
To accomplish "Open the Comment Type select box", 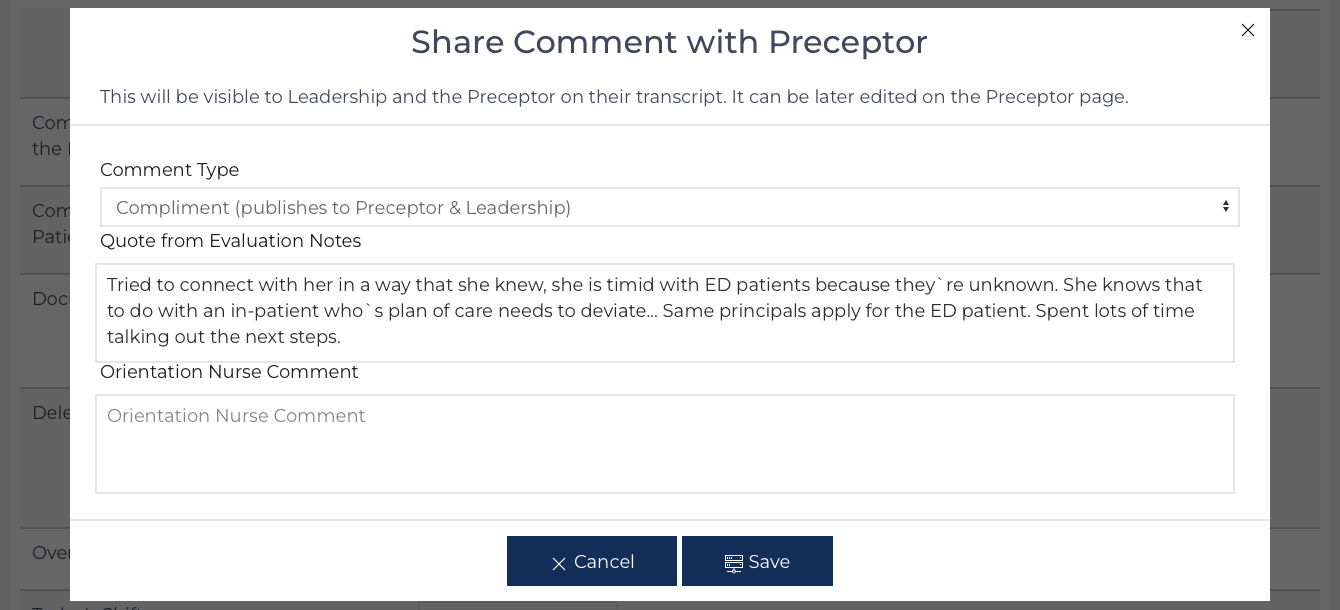I will [x=669, y=207].
